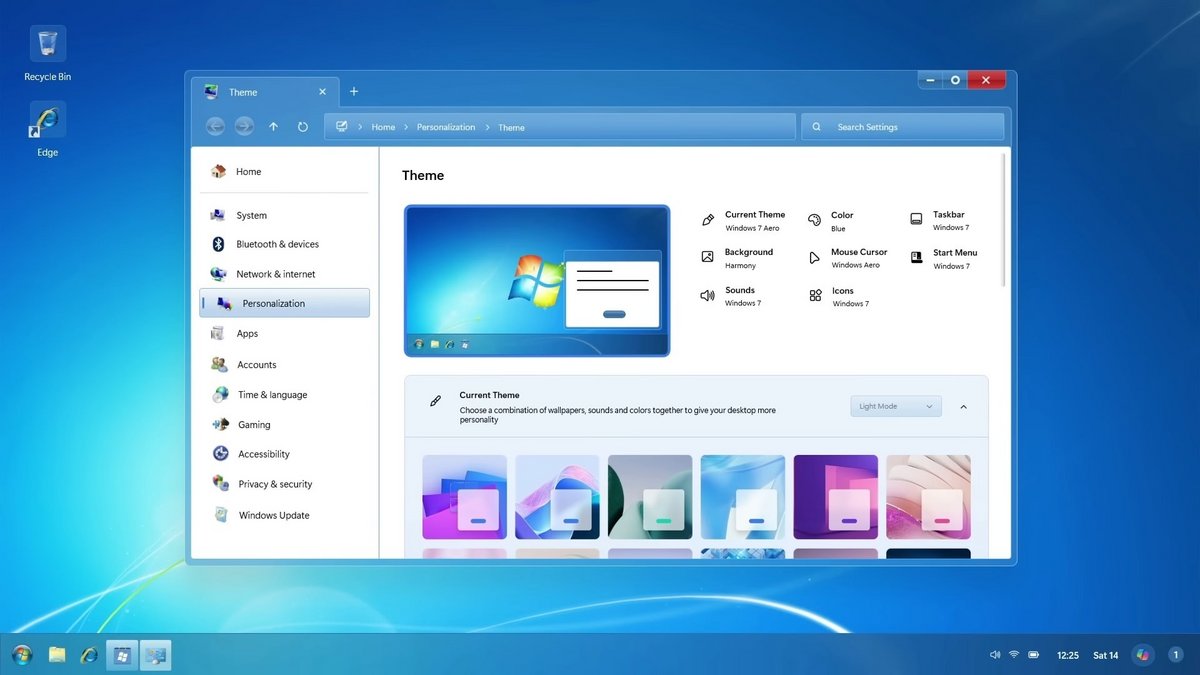This screenshot has height=675, width=1200.
Task: Select Personalization in the sidebar
Action: 284,303
